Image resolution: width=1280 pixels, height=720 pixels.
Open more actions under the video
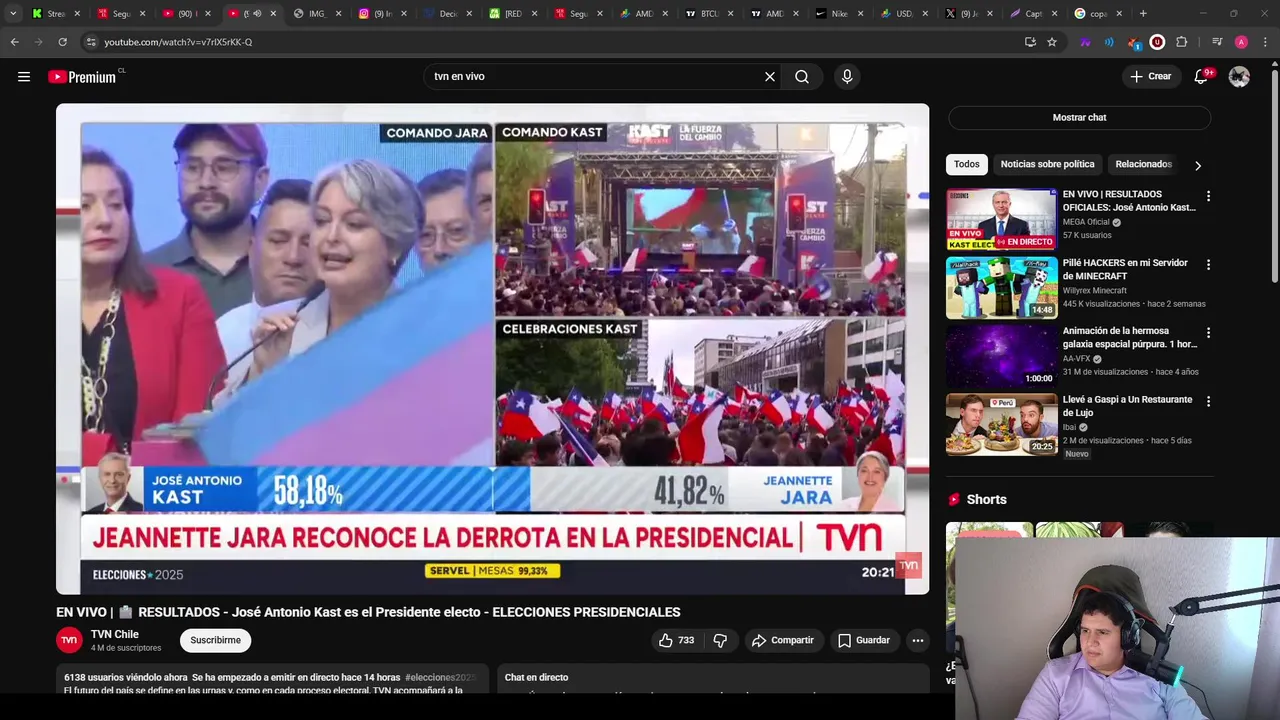[918, 640]
